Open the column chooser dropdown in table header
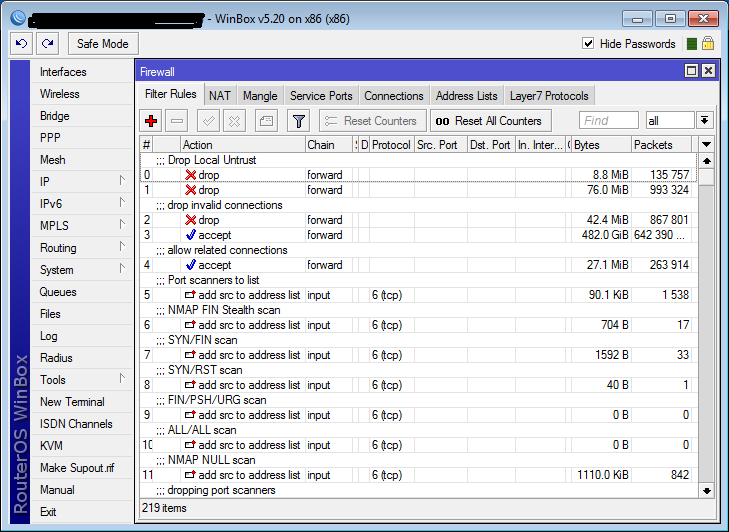 tap(706, 145)
